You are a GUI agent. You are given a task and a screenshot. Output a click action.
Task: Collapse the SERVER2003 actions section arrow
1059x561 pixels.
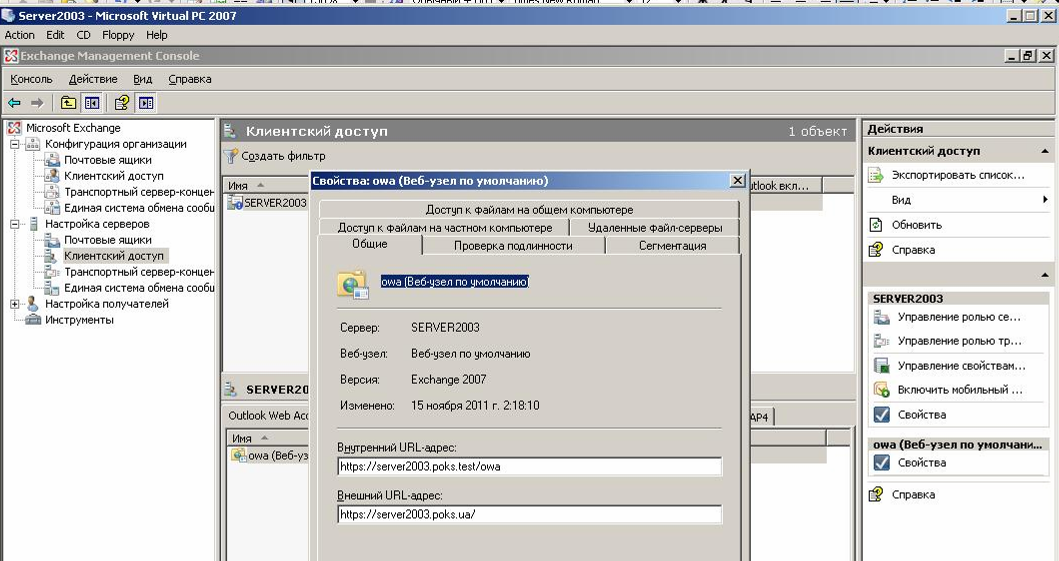(1045, 275)
